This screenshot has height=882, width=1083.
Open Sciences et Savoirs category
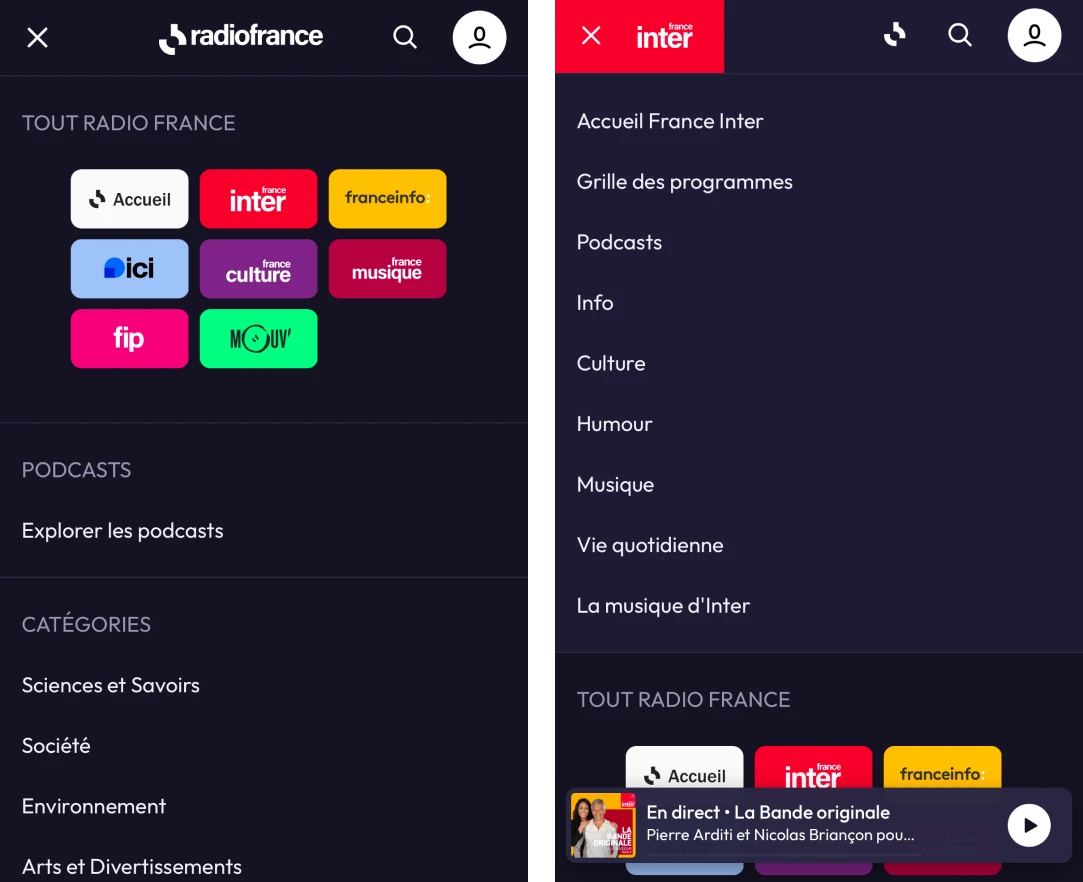111,685
